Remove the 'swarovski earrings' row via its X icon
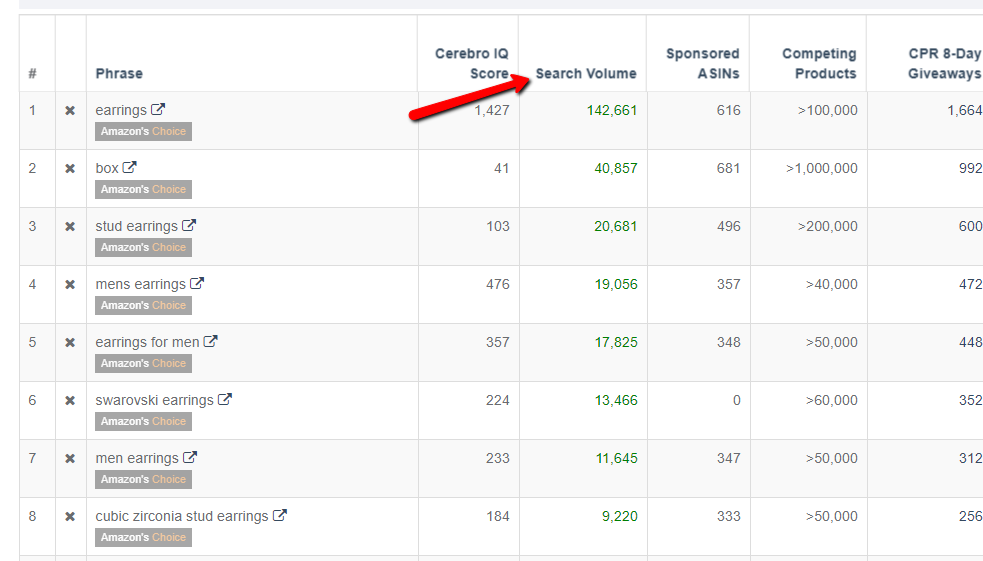 (70, 401)
